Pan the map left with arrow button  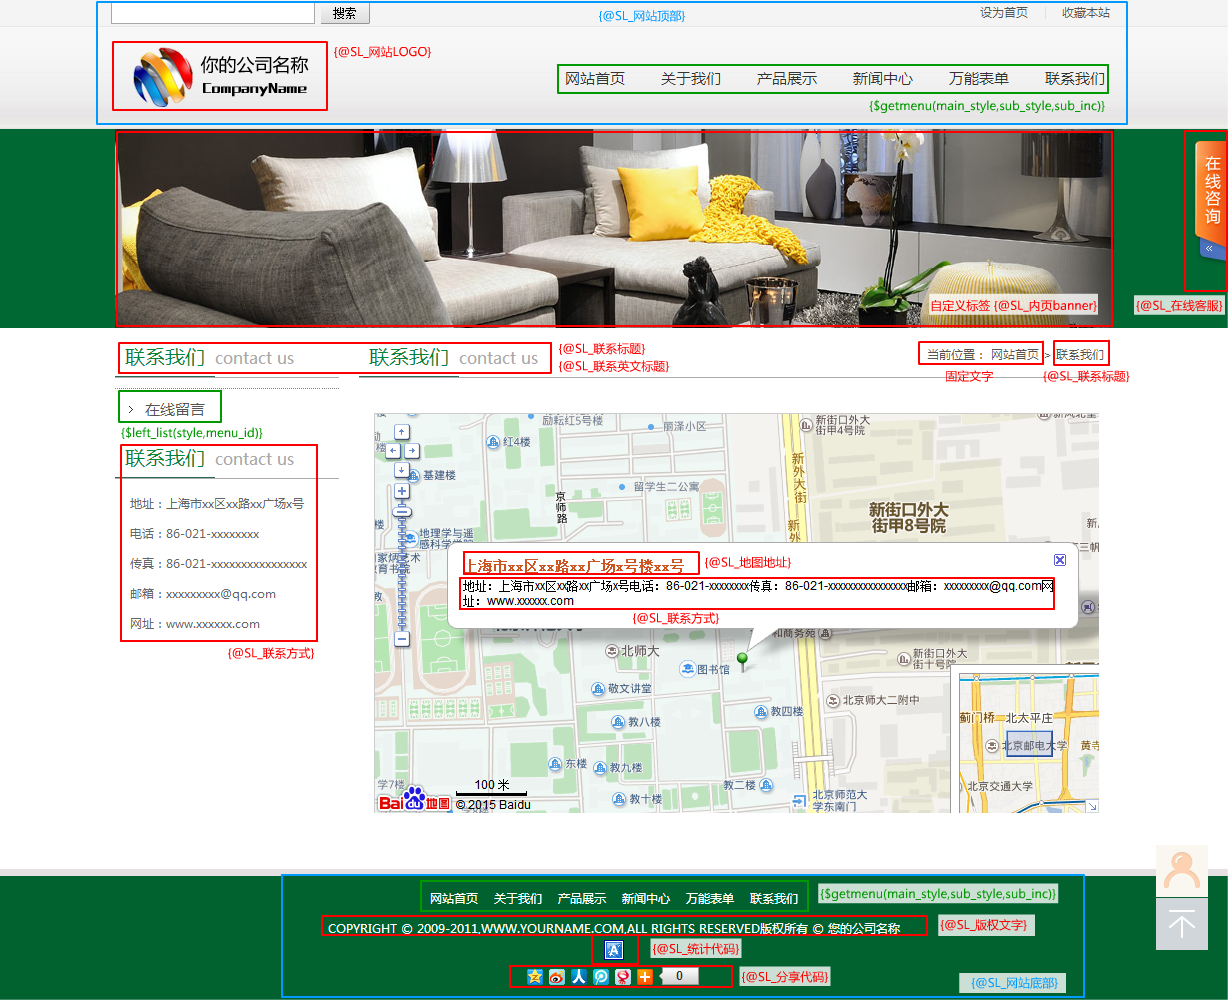[x=392, y=451]
